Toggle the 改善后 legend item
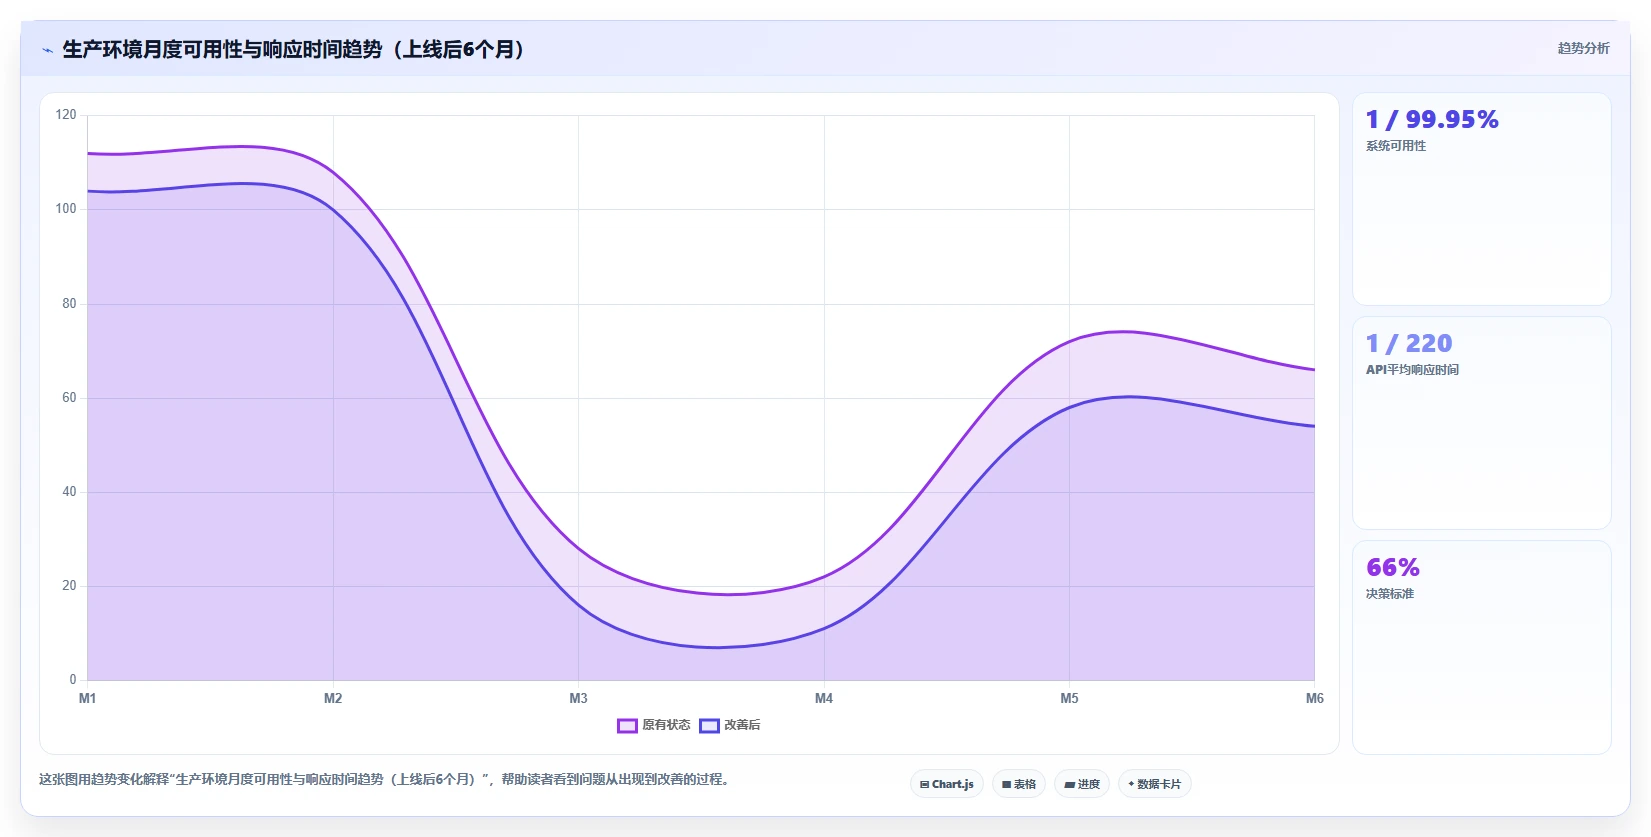 point(730,725)
